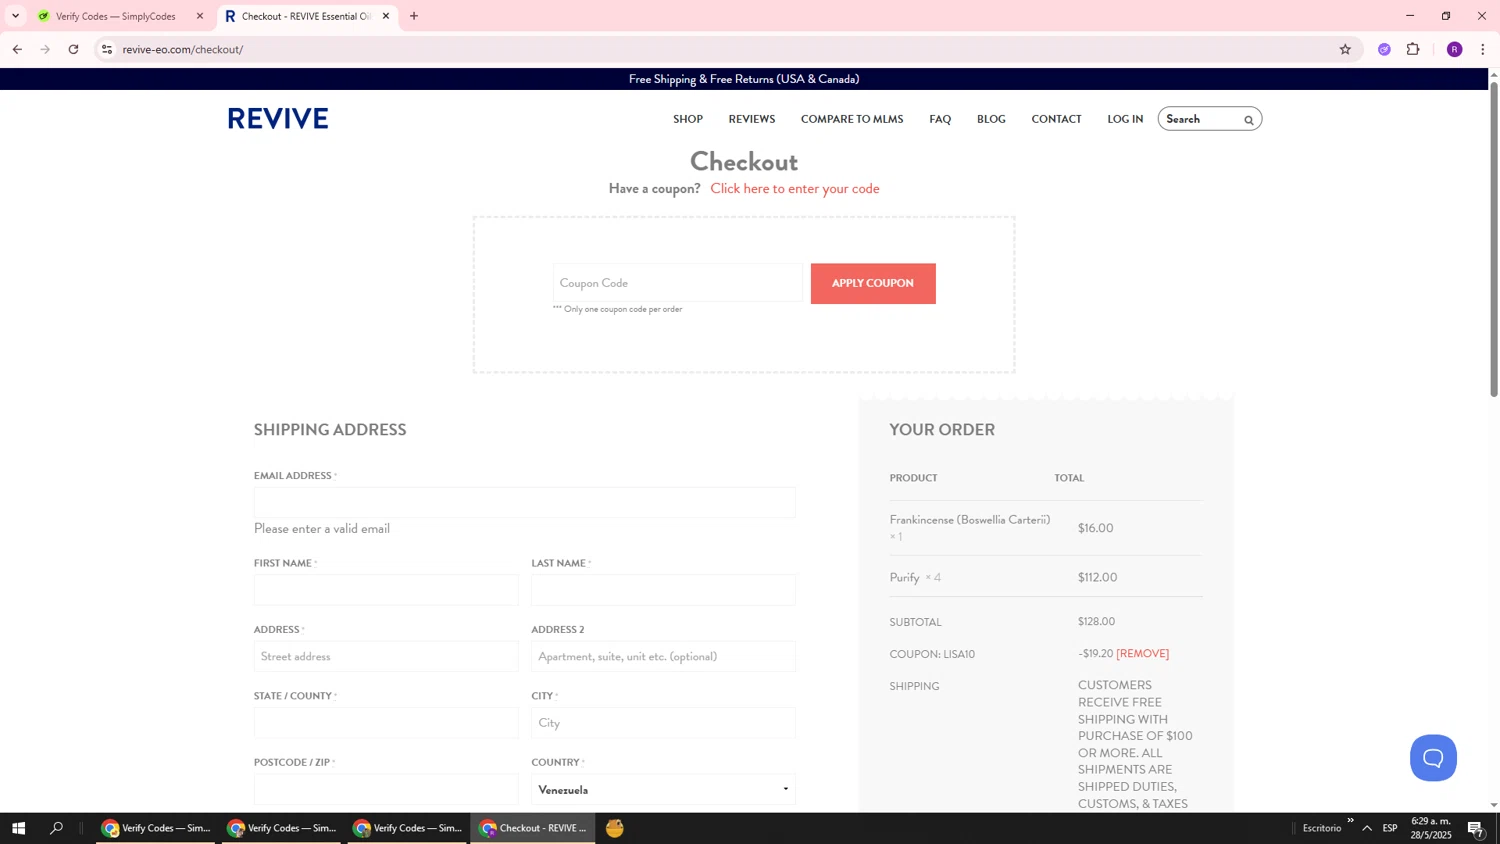Screen dimensions: 1500x844
Task: Click the Purify × 4 product row
Action: 1045,577
